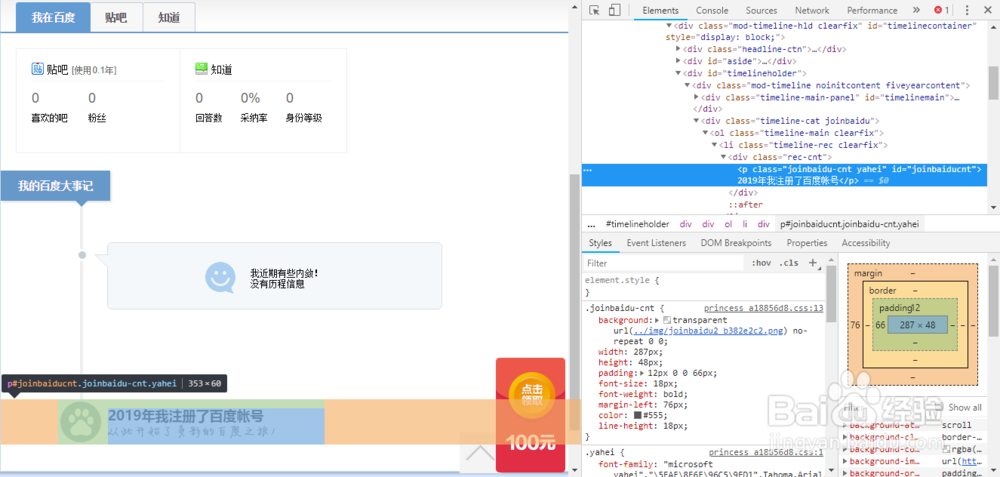Click the back-to-top arrow on page
Image resolution: width=1000 pixels, height=477 pixels.
[478, 453]
